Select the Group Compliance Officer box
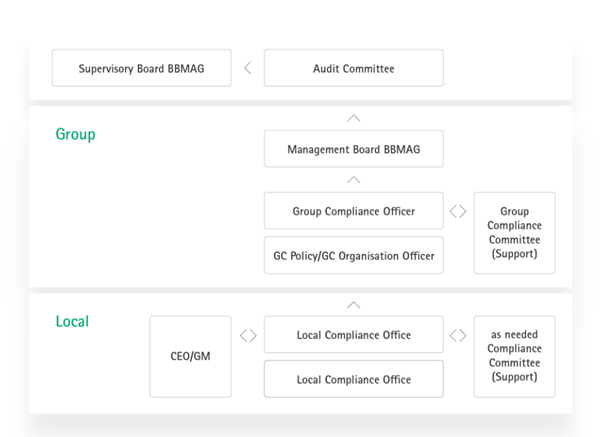The height and width of the screenshot is (437, 602). pyautogui.click(x=354, y=211)
